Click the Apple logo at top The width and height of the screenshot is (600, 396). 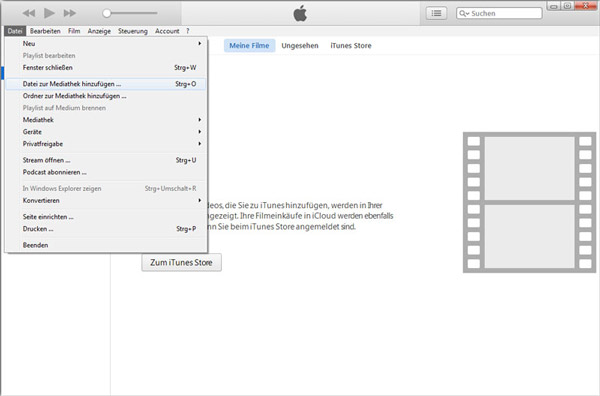pyautogui.click(x=300, y=13)
